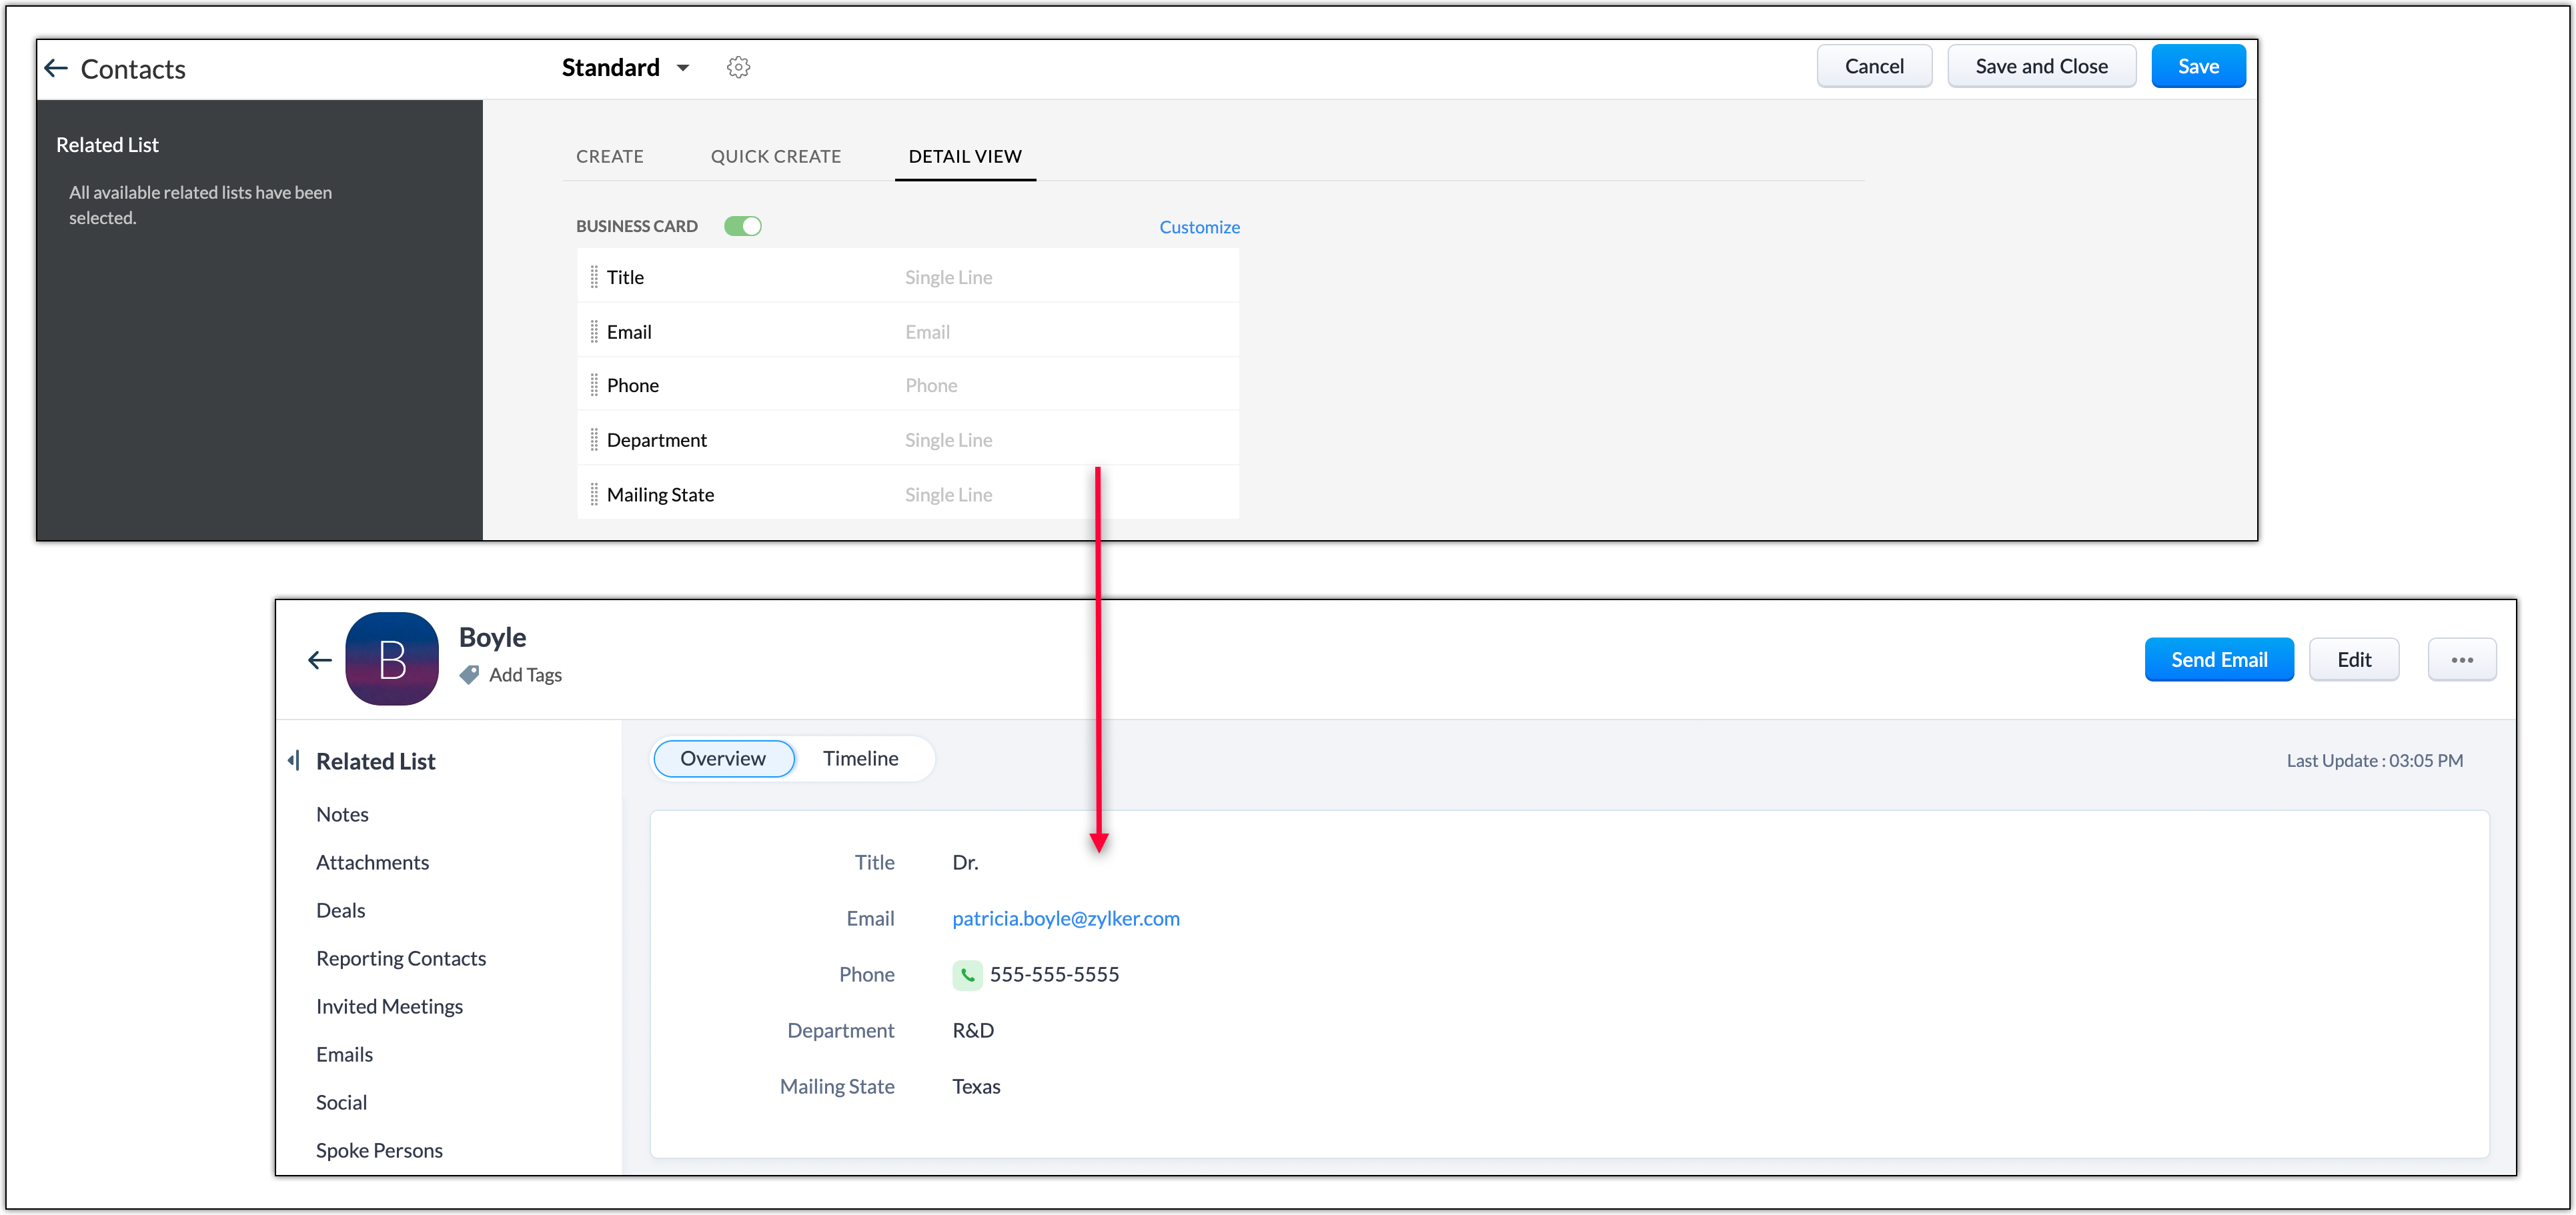Open layout settings gear icon
Image resolution: width=2576 pixels, height=1215 pixels.
738,67
